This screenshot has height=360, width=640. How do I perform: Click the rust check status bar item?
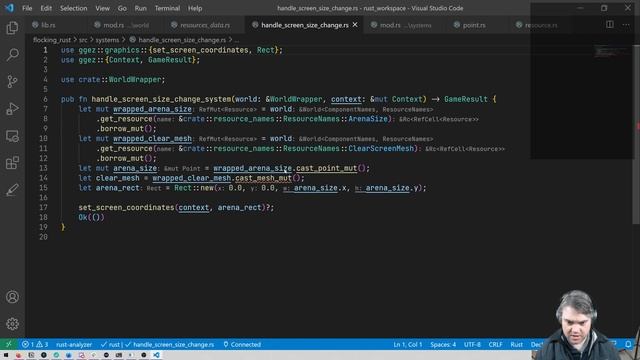pos(110,344)
